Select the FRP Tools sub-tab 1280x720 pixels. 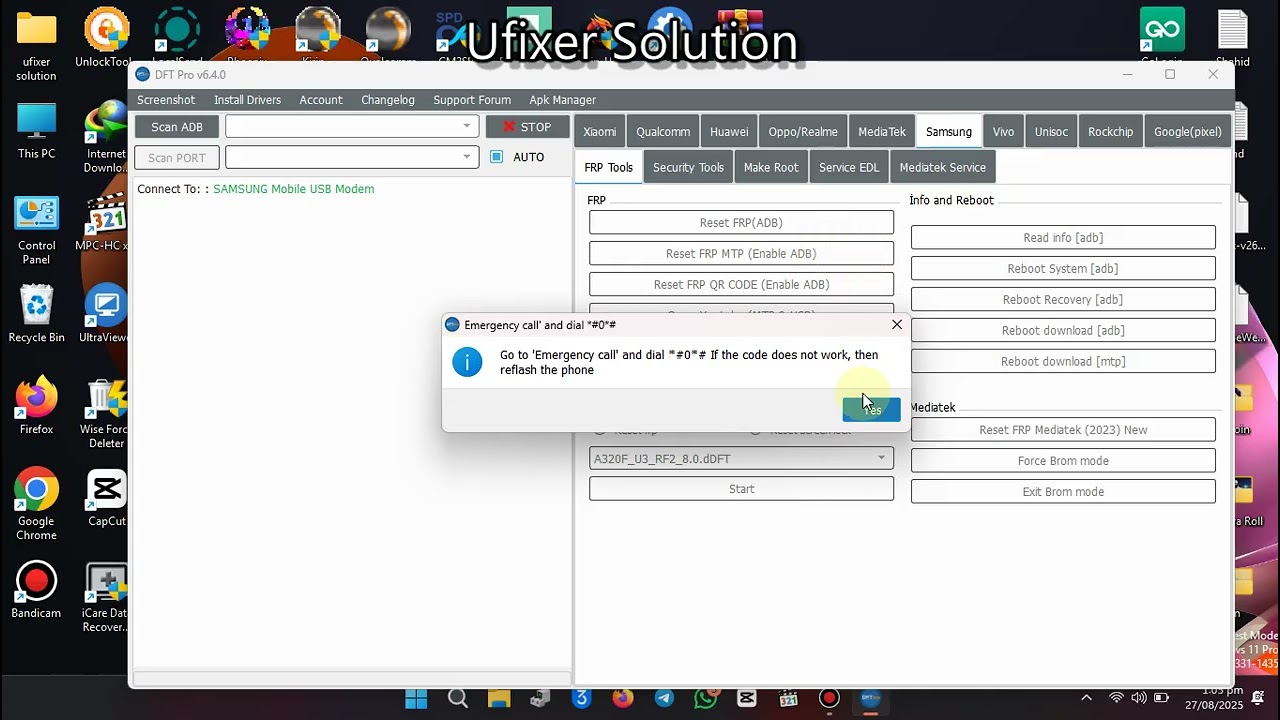tap(609, 167)
